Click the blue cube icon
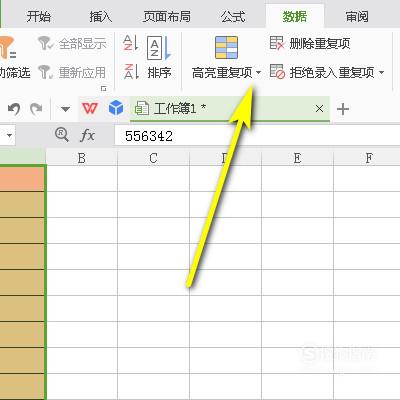Viewport: 400px width, 400px height. (x=116, y=108)
